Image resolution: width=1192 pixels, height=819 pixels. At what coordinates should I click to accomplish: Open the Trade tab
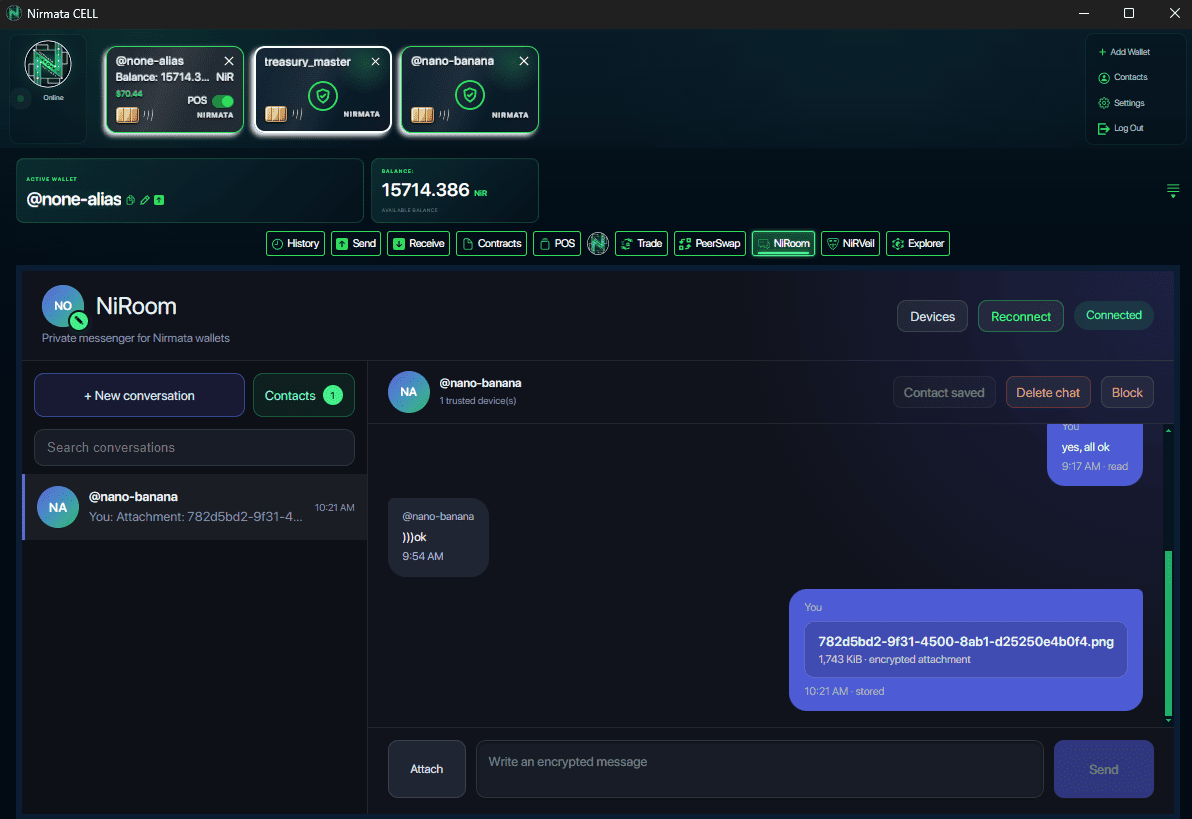point(642,243)
